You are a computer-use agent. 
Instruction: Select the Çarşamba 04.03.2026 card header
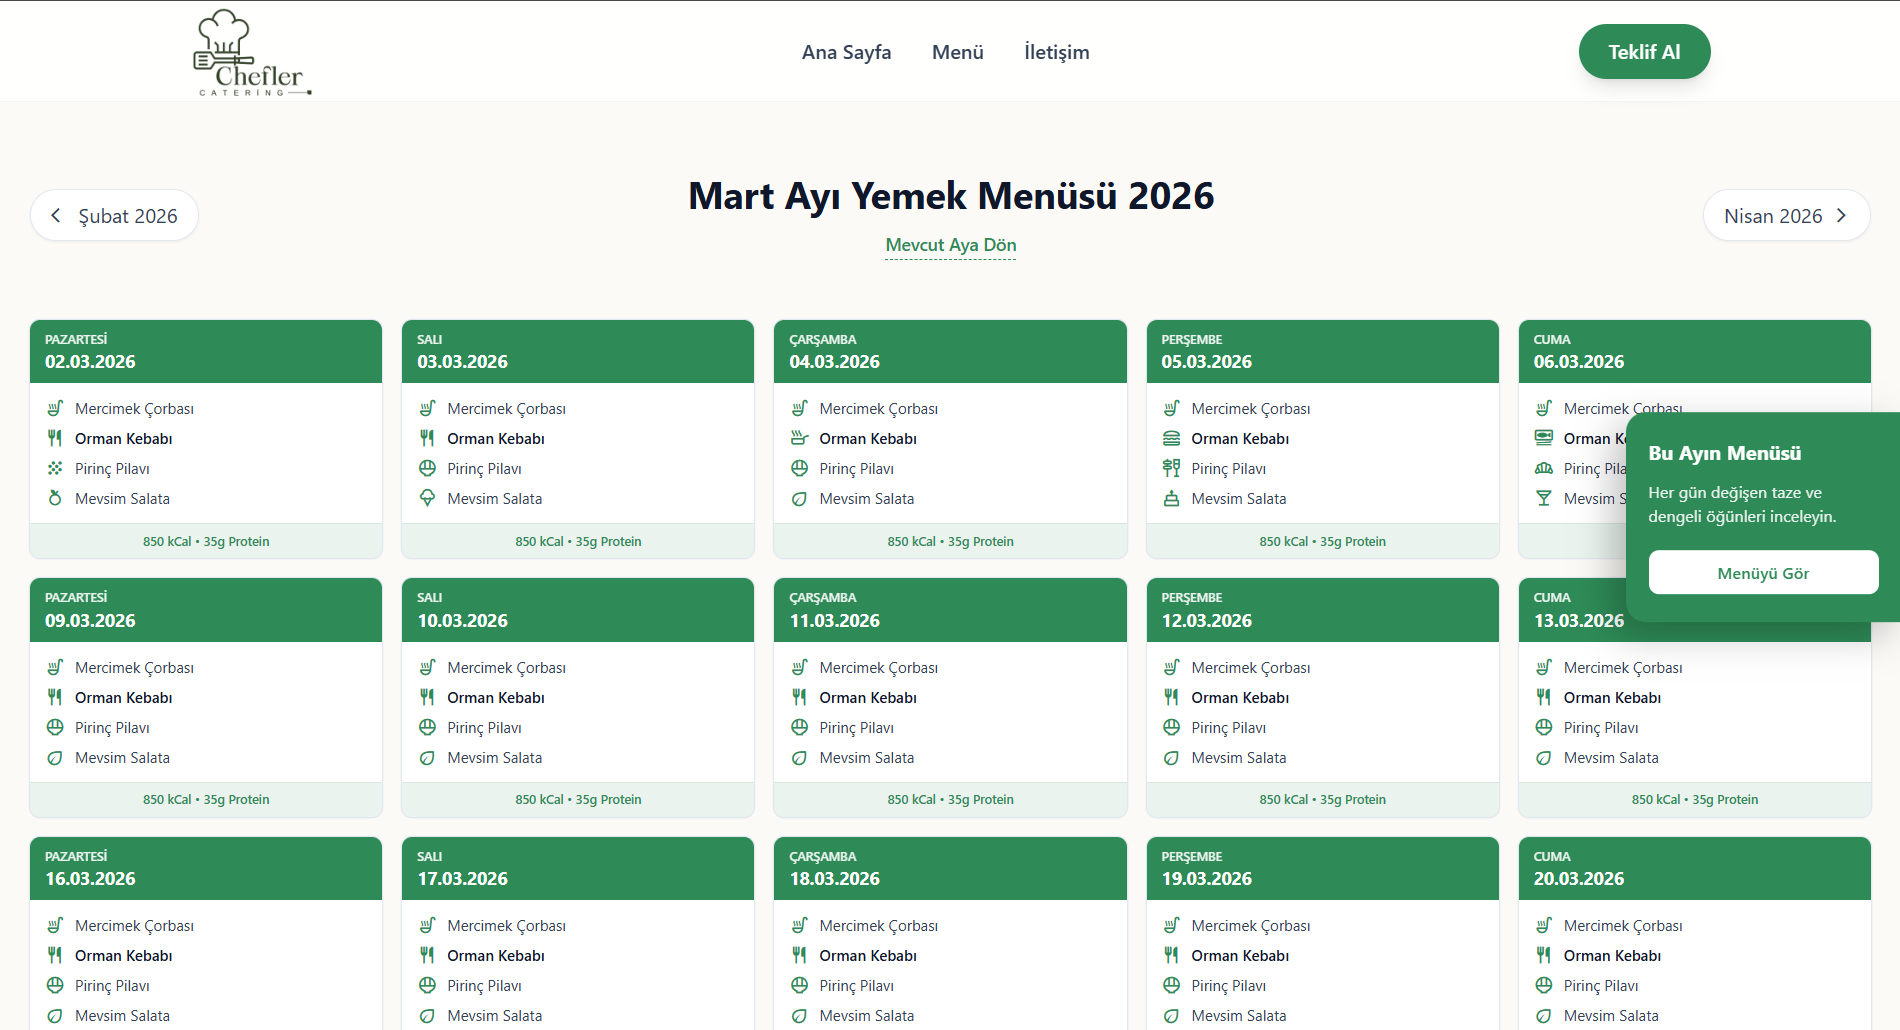tap(950, 351)
